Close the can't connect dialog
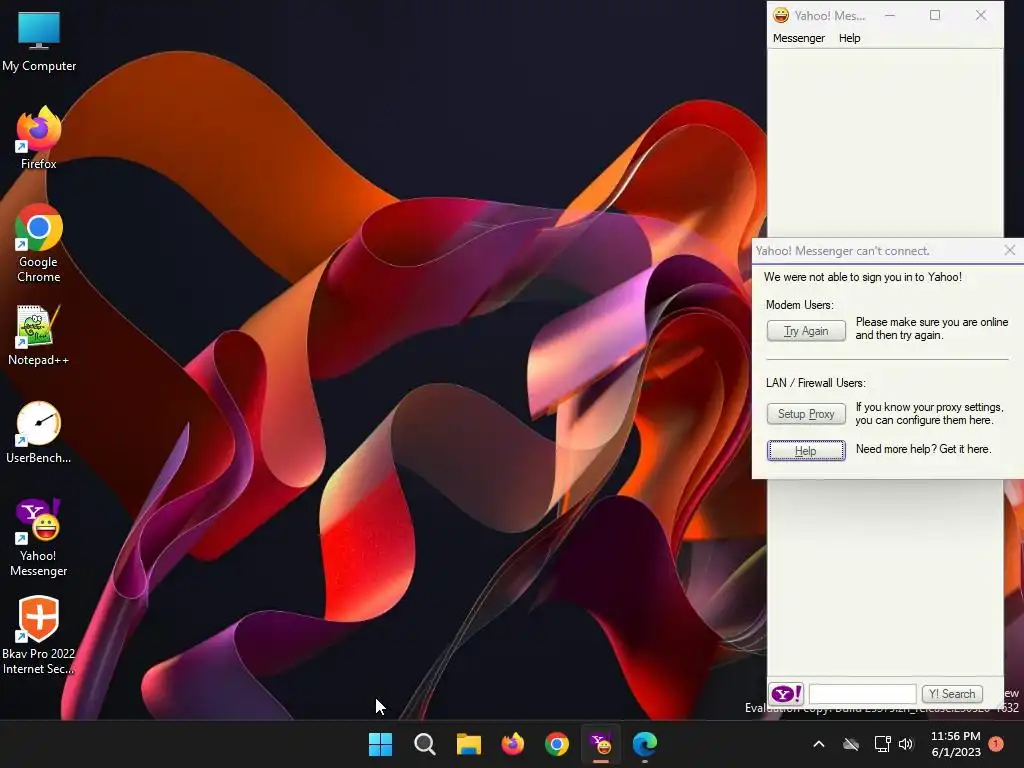 [x=1010, y=250]
